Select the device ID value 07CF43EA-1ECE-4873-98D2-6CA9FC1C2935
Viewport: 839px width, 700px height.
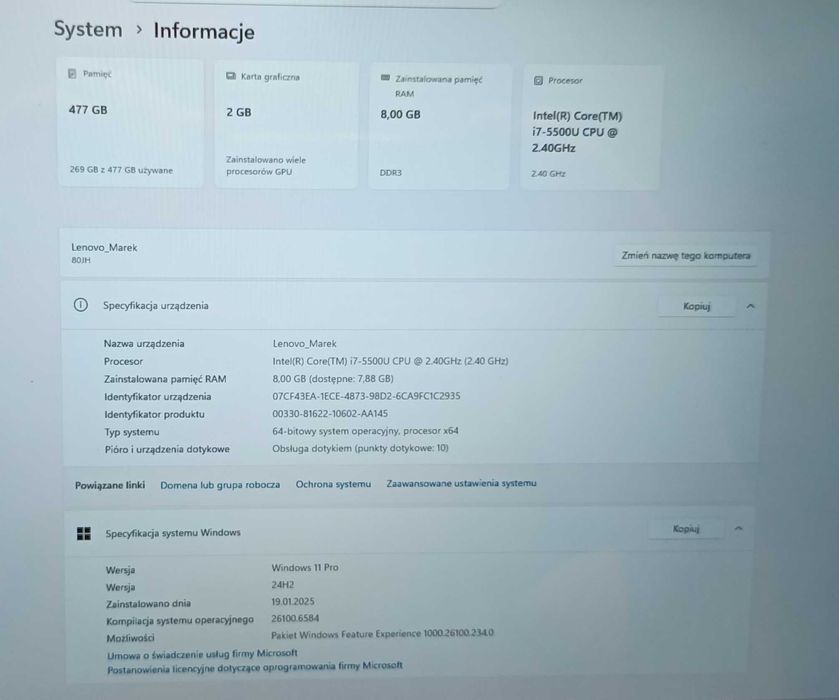[x=366, y=396]
